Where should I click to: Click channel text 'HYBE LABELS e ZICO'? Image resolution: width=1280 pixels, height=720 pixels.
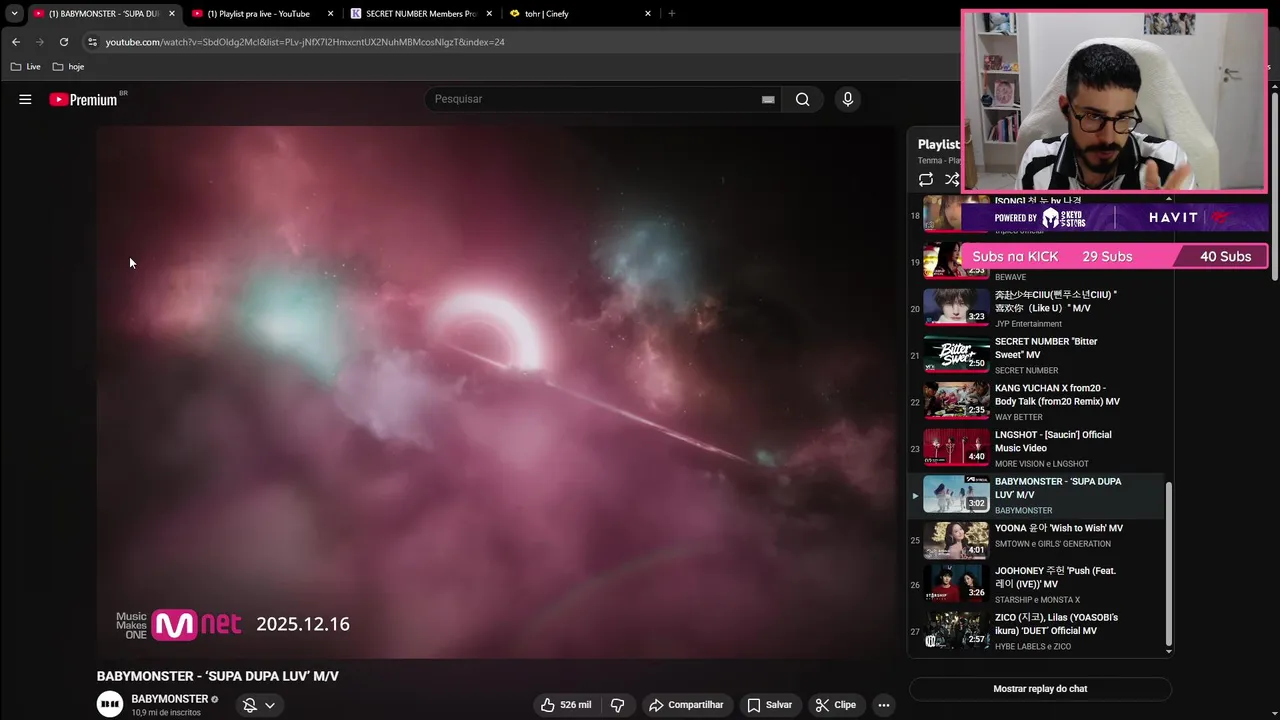click(x=1033, y=647)
